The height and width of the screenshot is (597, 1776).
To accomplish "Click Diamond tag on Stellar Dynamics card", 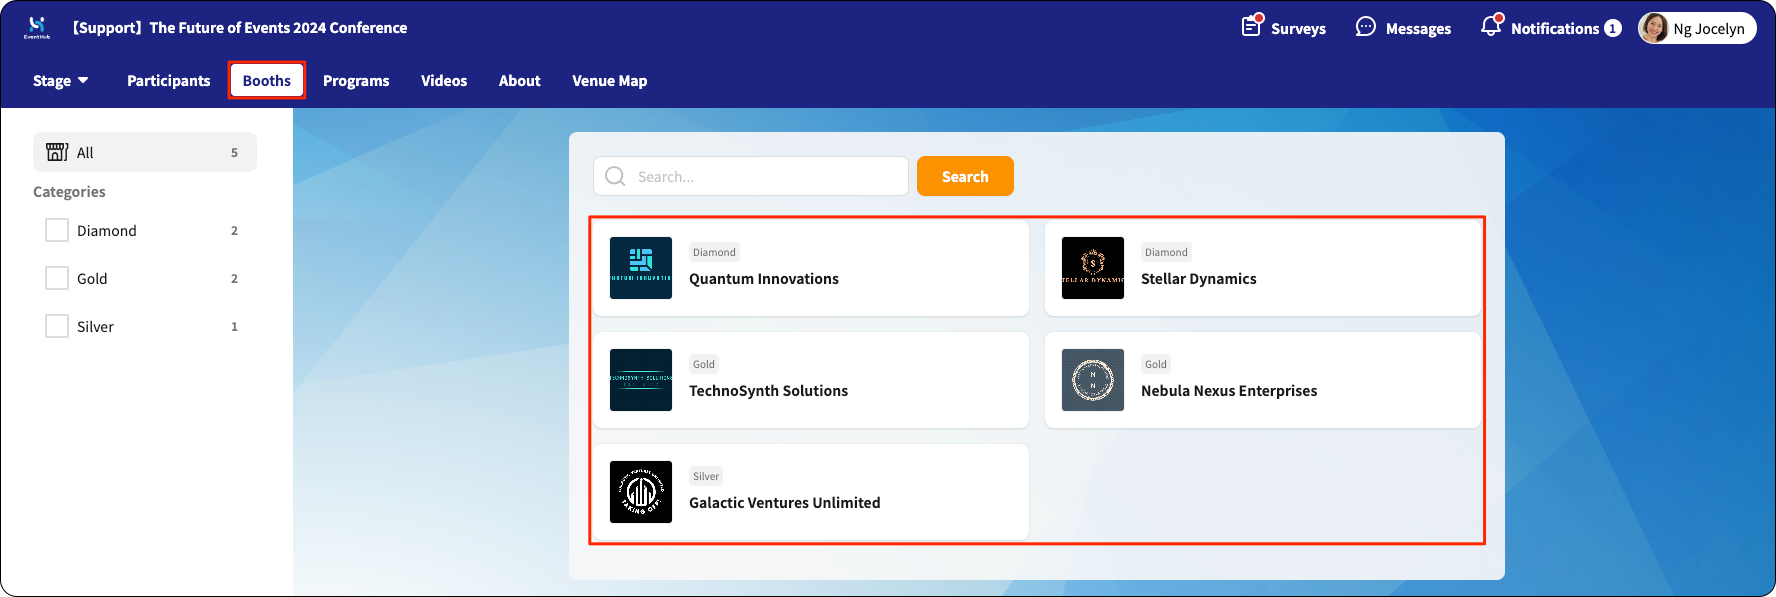I will [1166, 252].
